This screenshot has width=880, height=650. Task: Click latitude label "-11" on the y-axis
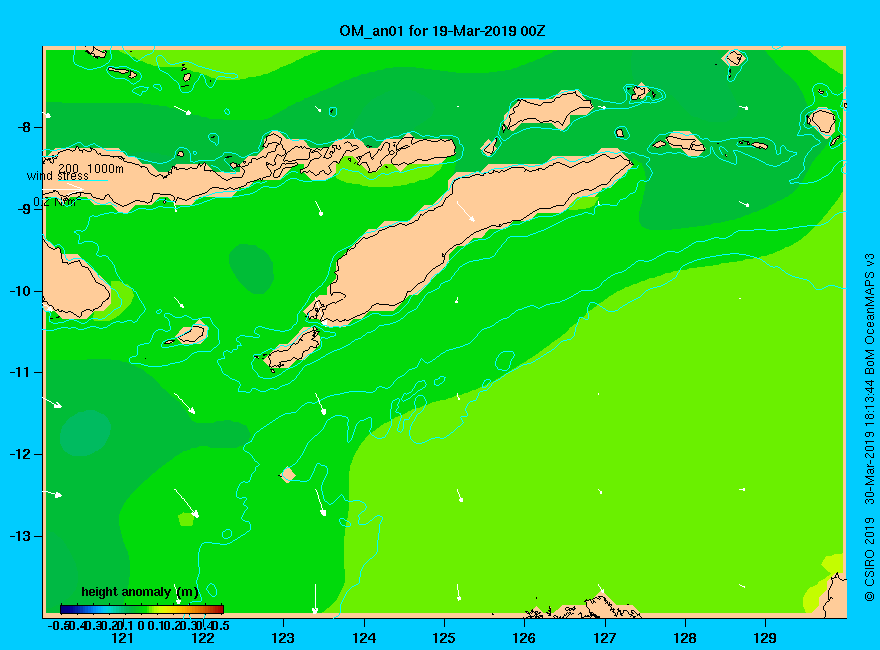point(21,372)
